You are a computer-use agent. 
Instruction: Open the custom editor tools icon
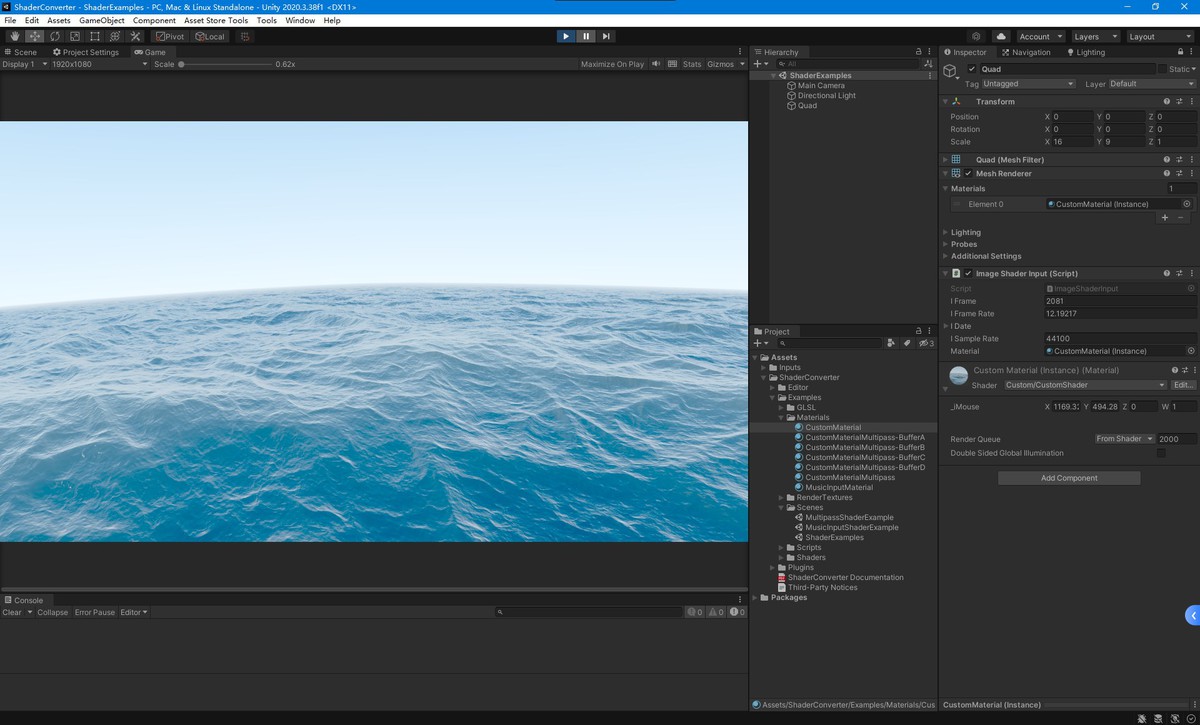pyautogui.click(x=135, y=36)
